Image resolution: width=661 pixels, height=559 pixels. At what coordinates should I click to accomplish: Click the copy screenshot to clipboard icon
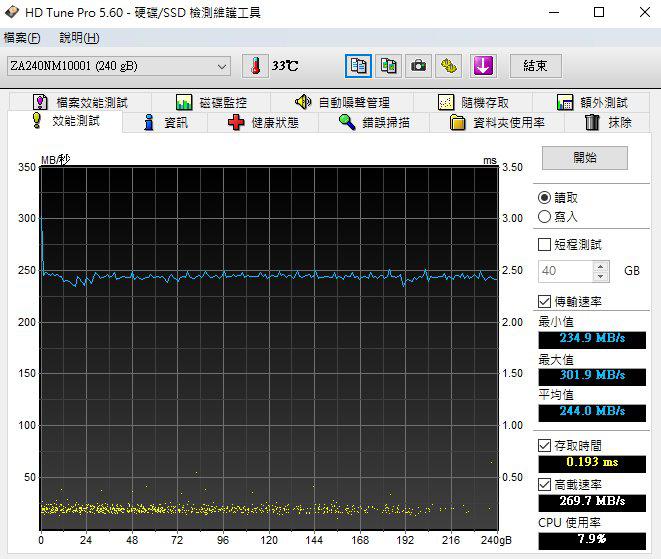389,66
